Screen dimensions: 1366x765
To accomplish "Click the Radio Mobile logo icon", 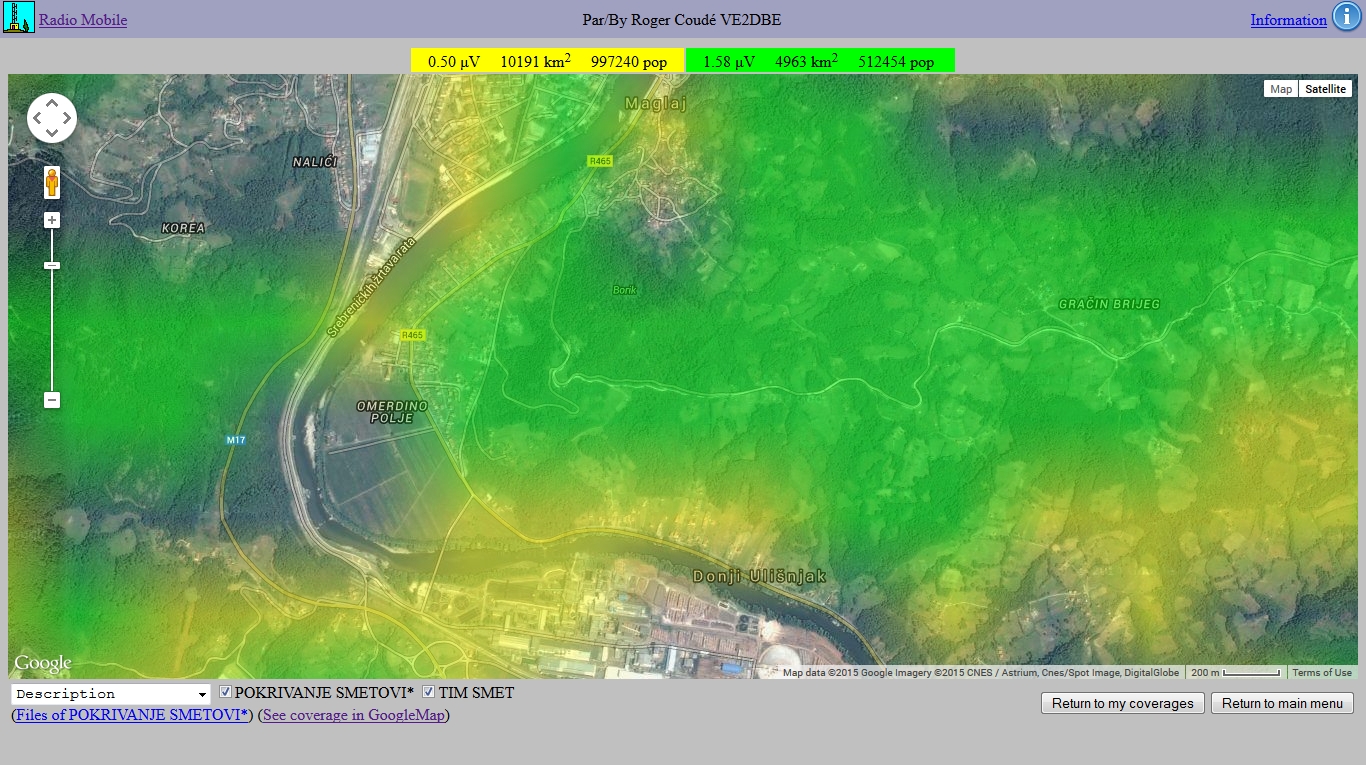I will pyautogui.click(x=18, y=18).
